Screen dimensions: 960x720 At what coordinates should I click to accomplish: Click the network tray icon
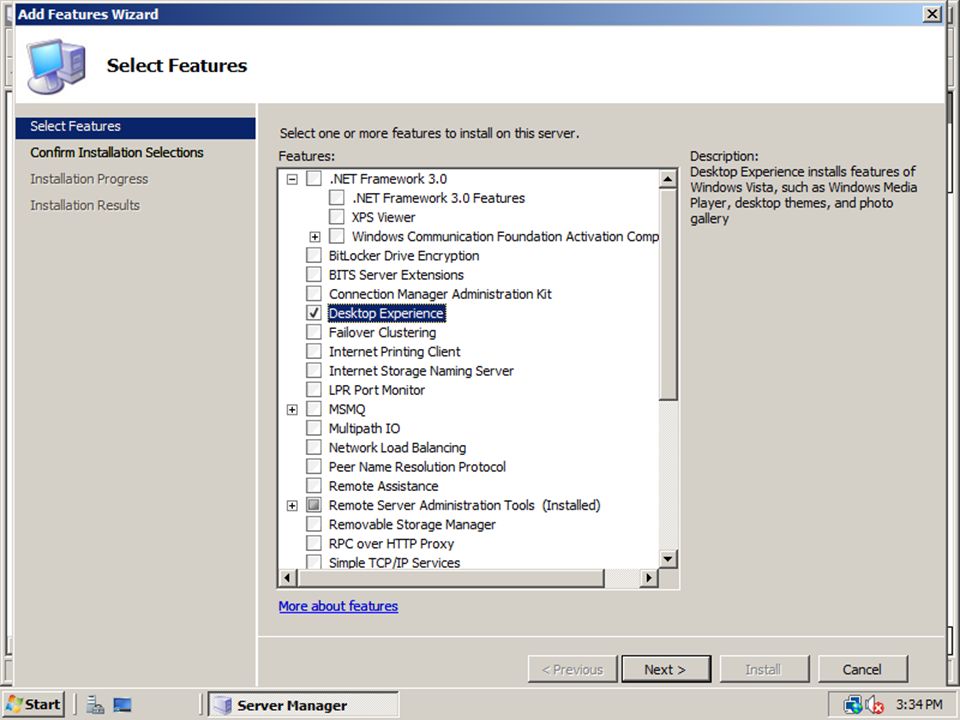(852, 705)
